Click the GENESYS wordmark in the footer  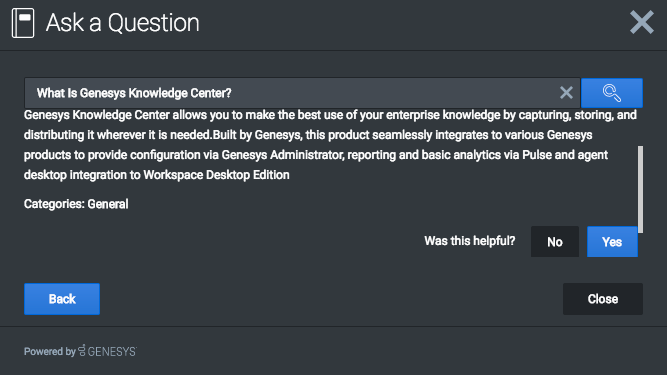[x=112, y=352]
